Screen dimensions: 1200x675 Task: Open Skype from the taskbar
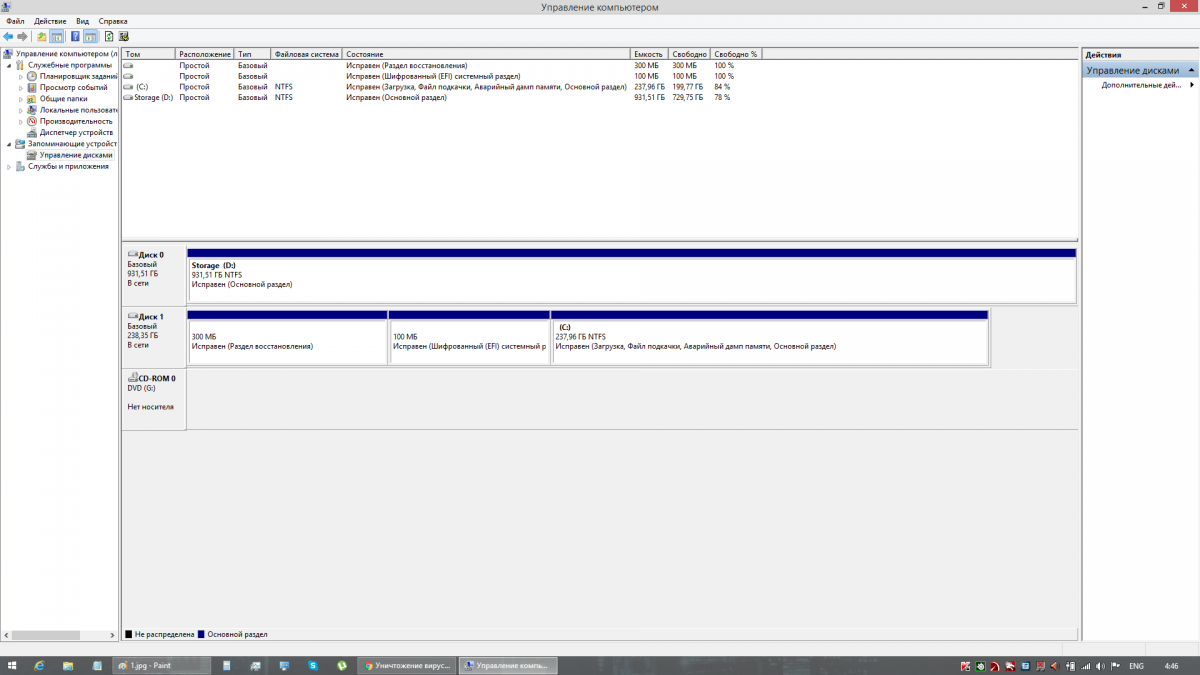pos(313,665)
